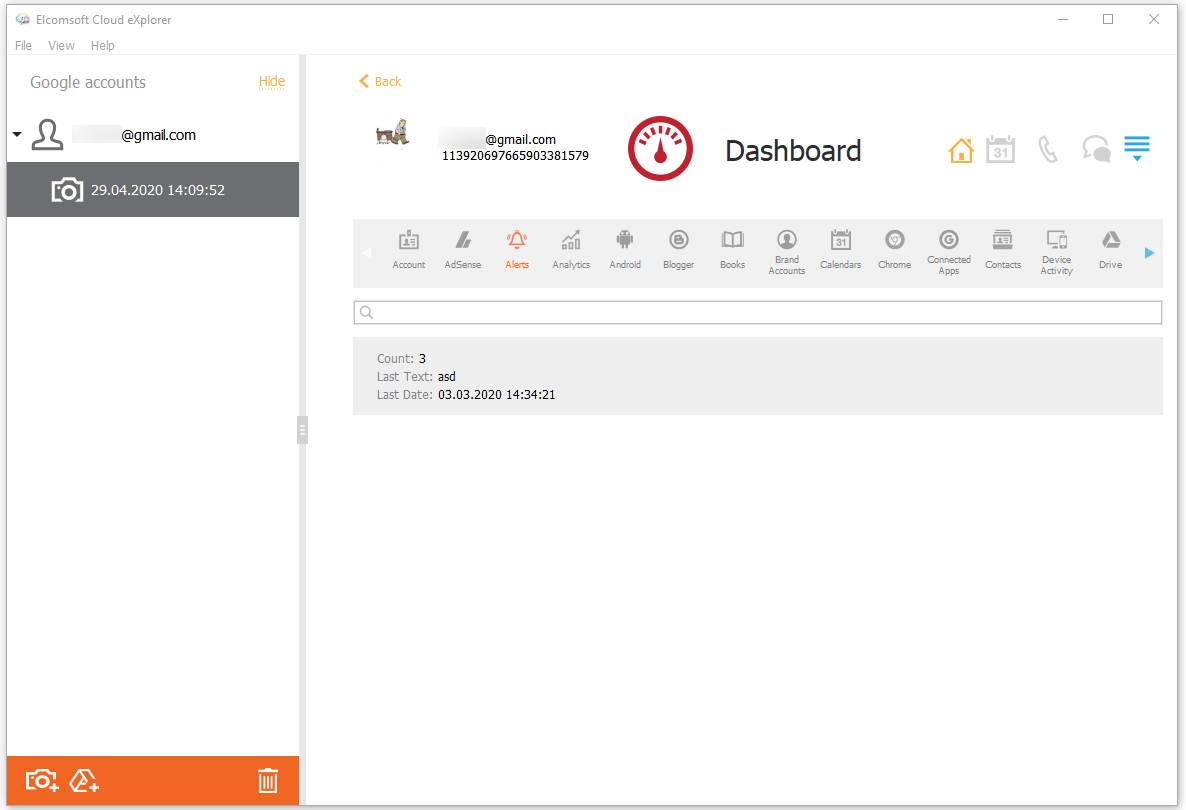Select the Connected Apps category
1186x810 pixels.
[x=948, y=250]
